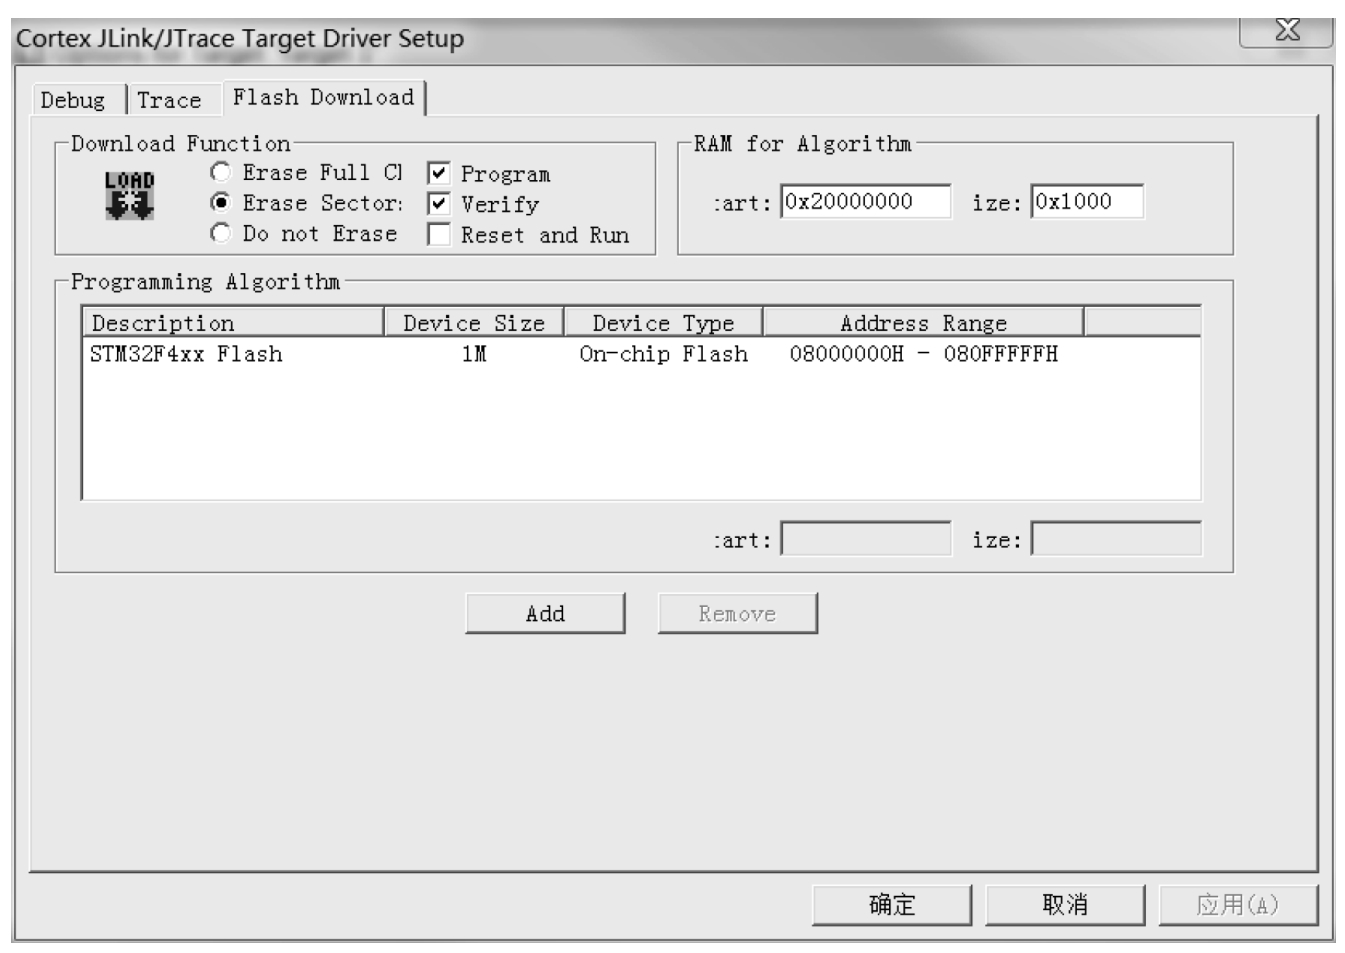
Task: Cancel the dialog with 取消
Action: pyautogui.click(x=1065, y=905)
